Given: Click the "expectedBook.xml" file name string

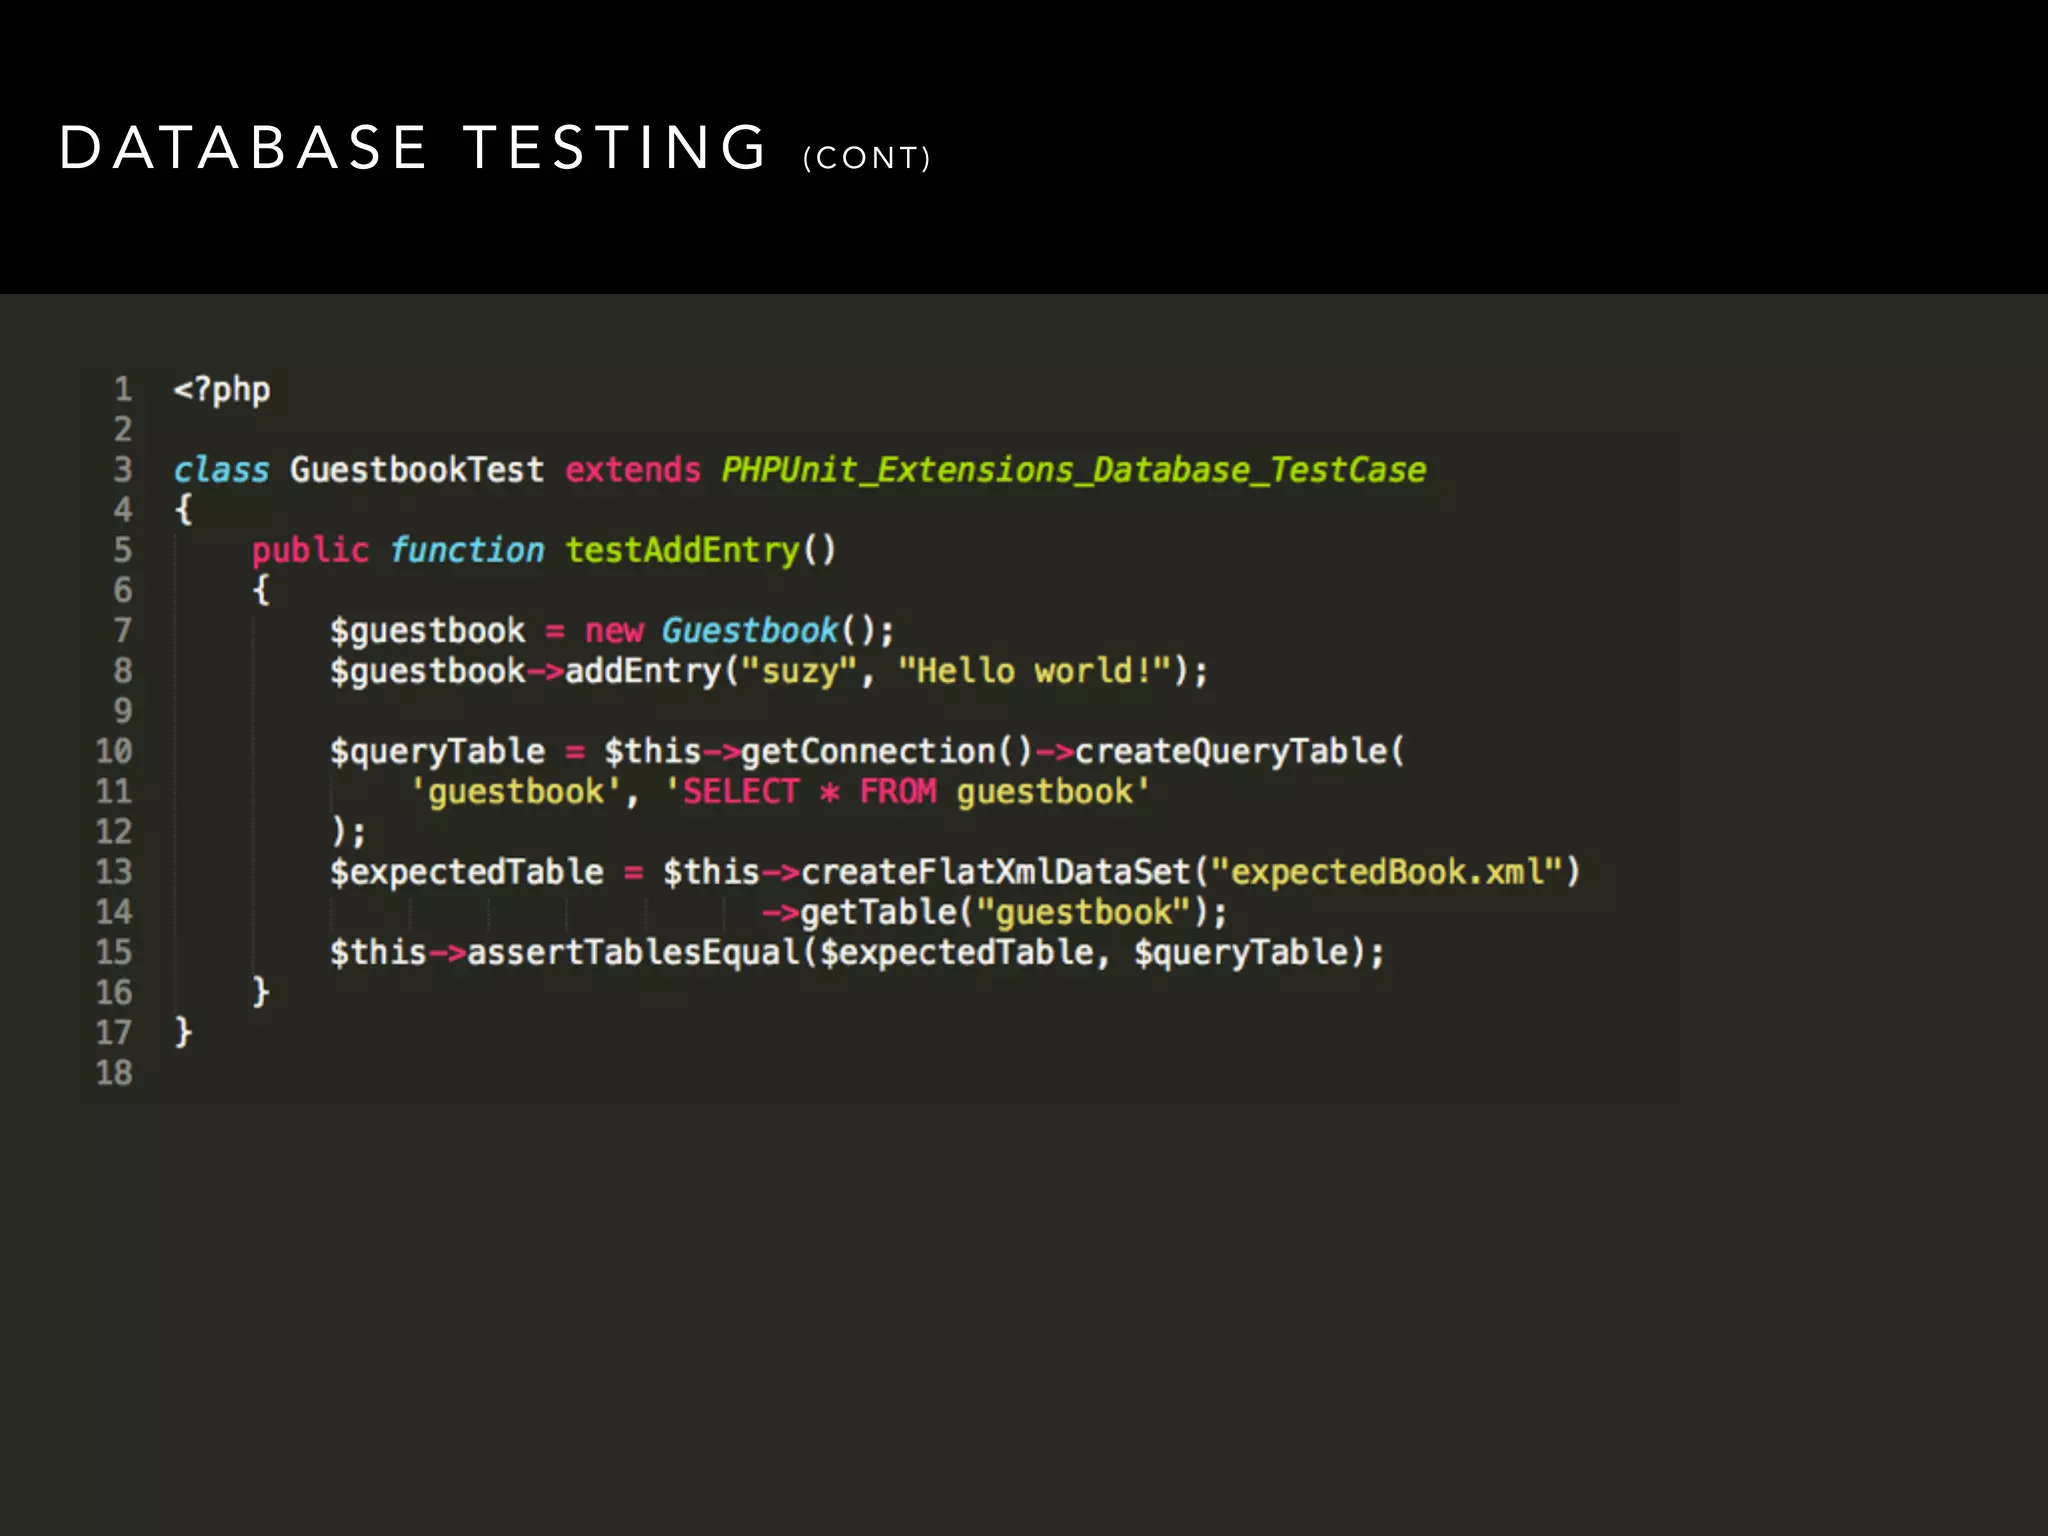Looking at the screenshot, I should click(x=1386, y=872).
